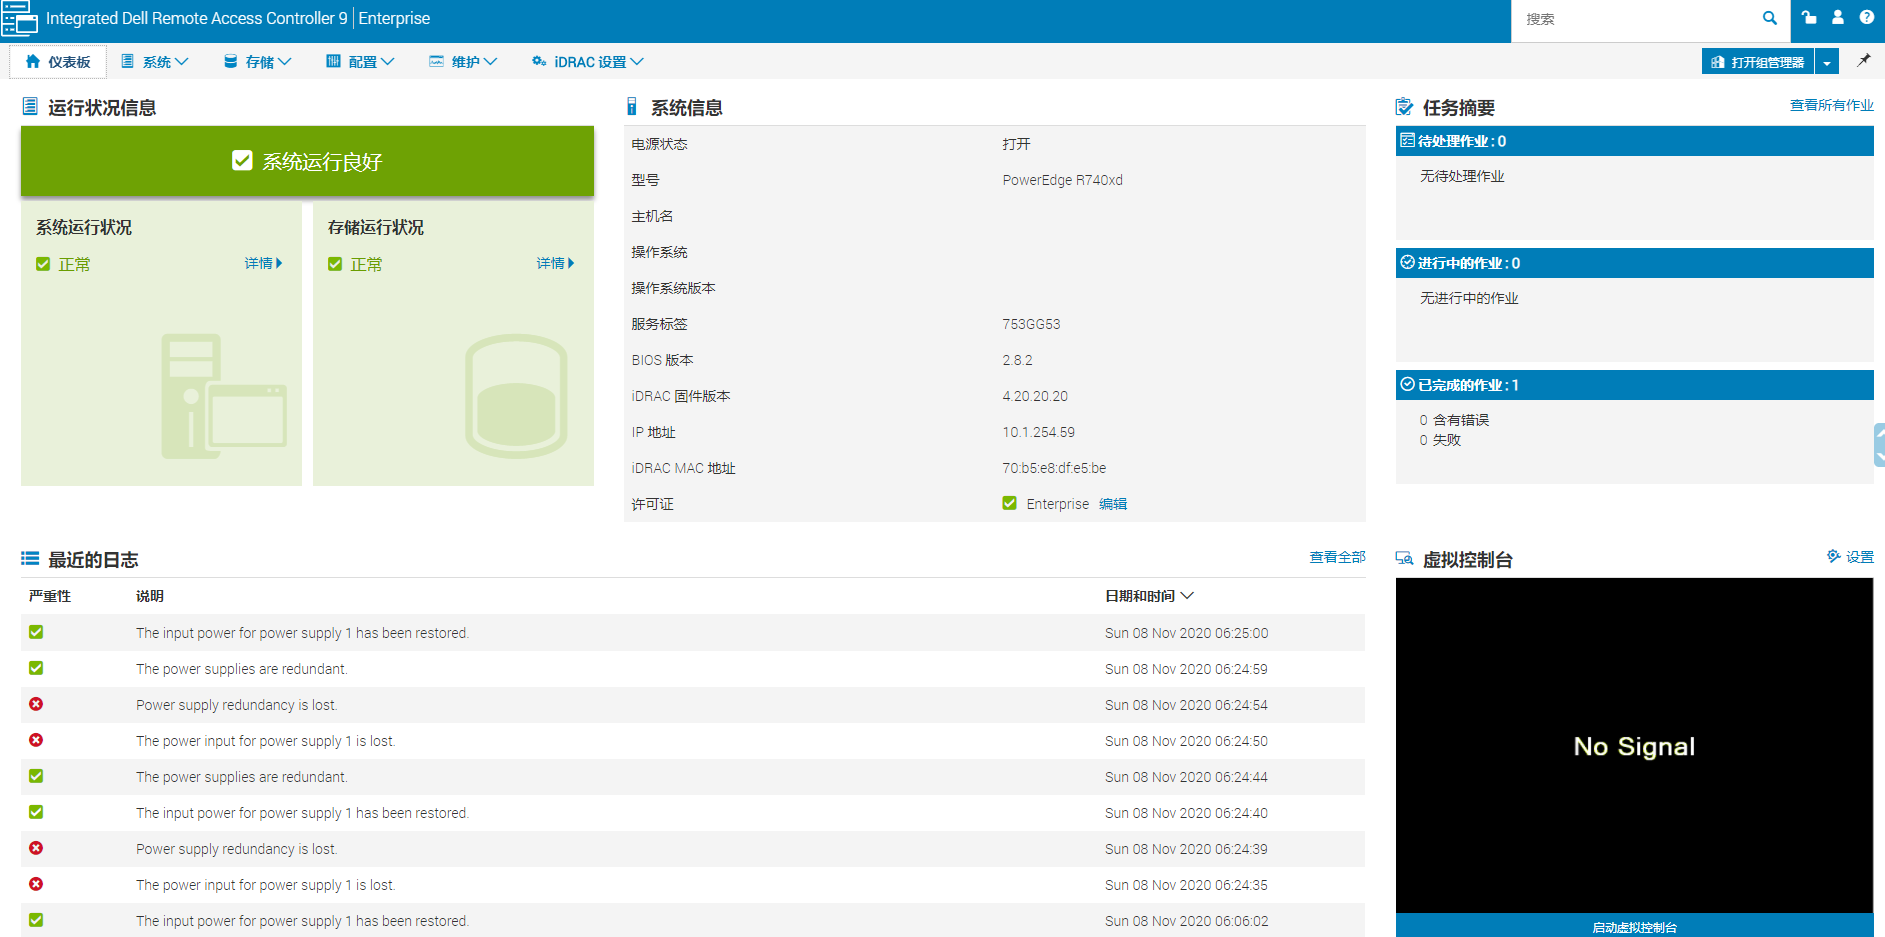
Task: Open virtual console settings via gear-wrench icon
Action: tap(1833, 557)
